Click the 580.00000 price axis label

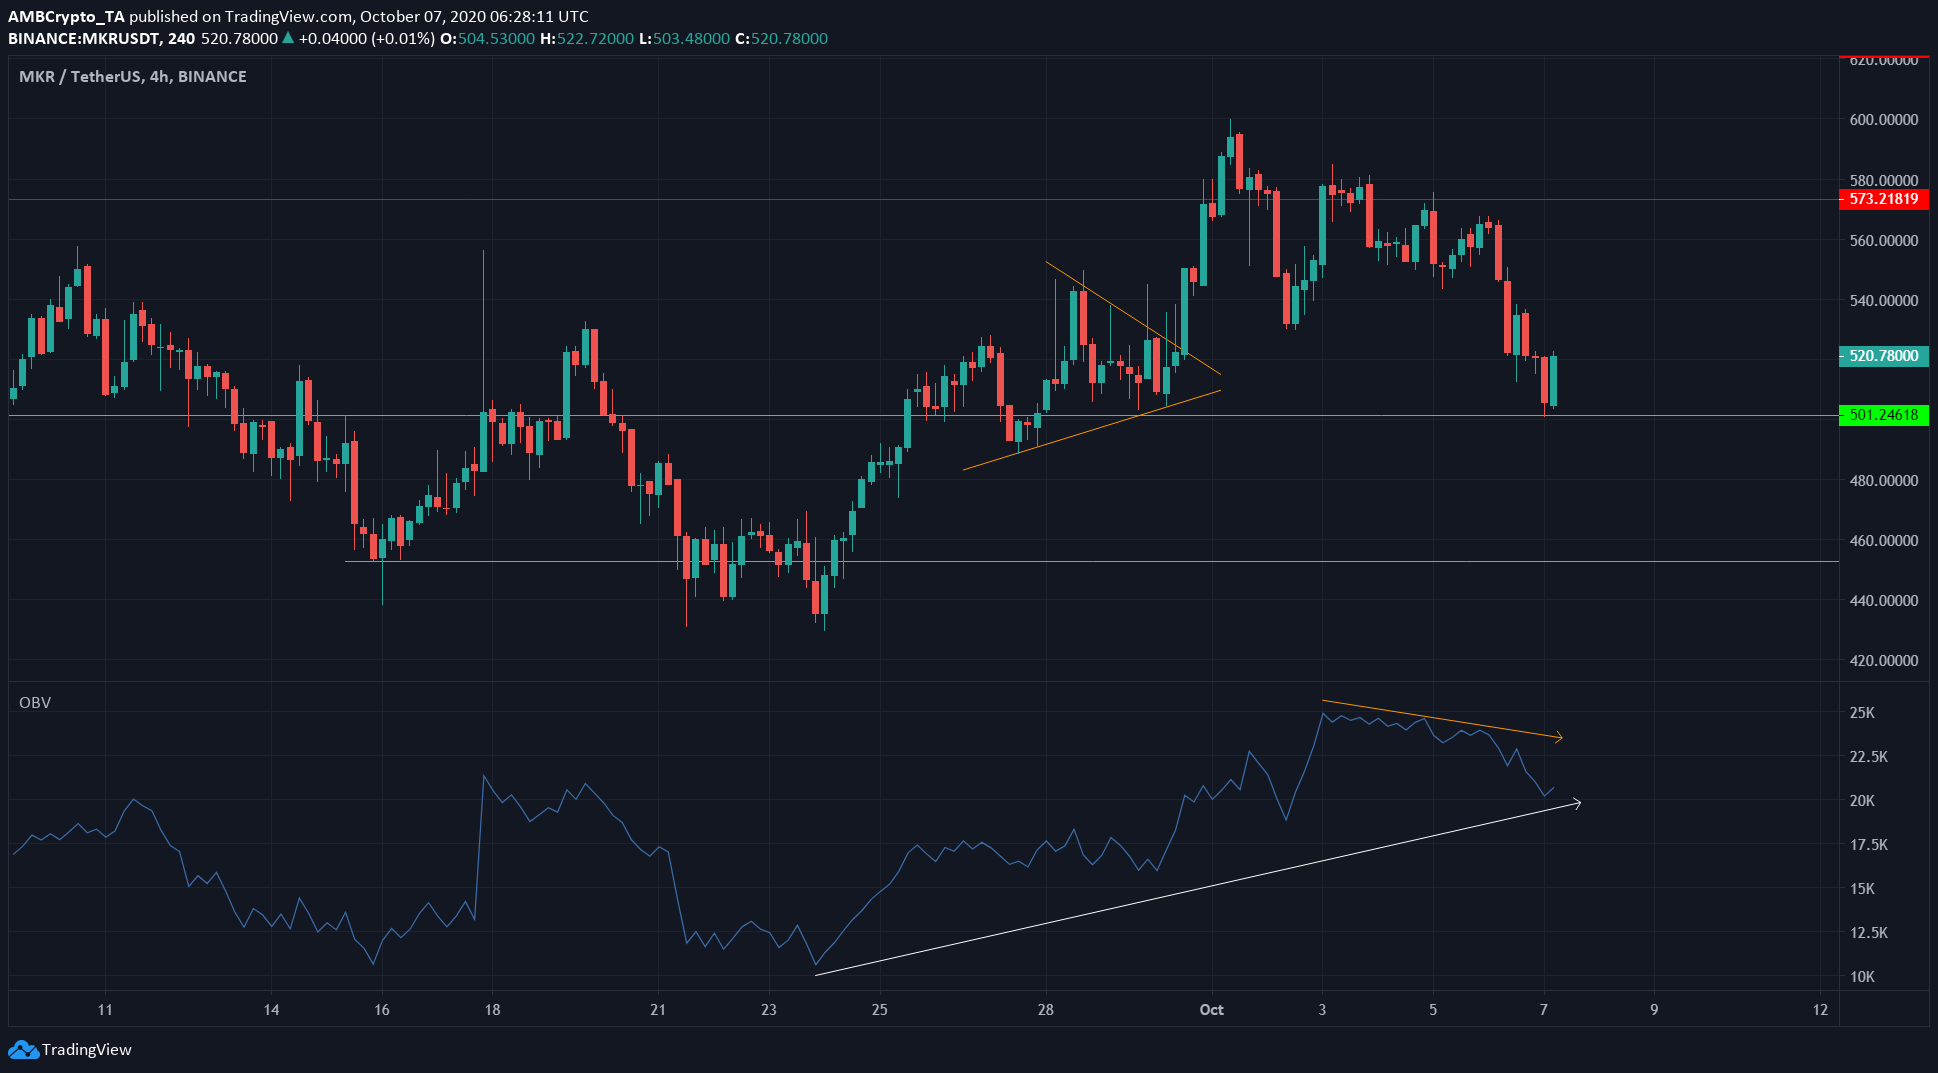click(x=1884, y=181)
